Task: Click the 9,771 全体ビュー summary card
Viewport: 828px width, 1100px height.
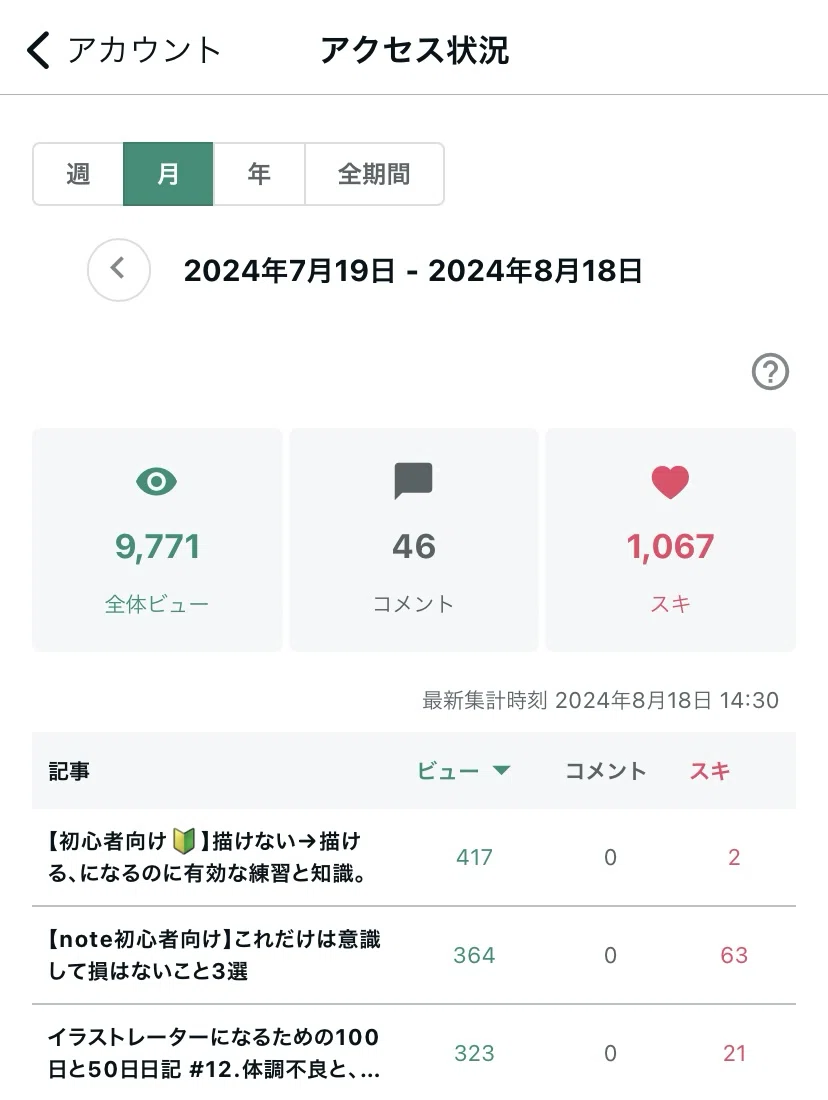Action: (157, 540)
